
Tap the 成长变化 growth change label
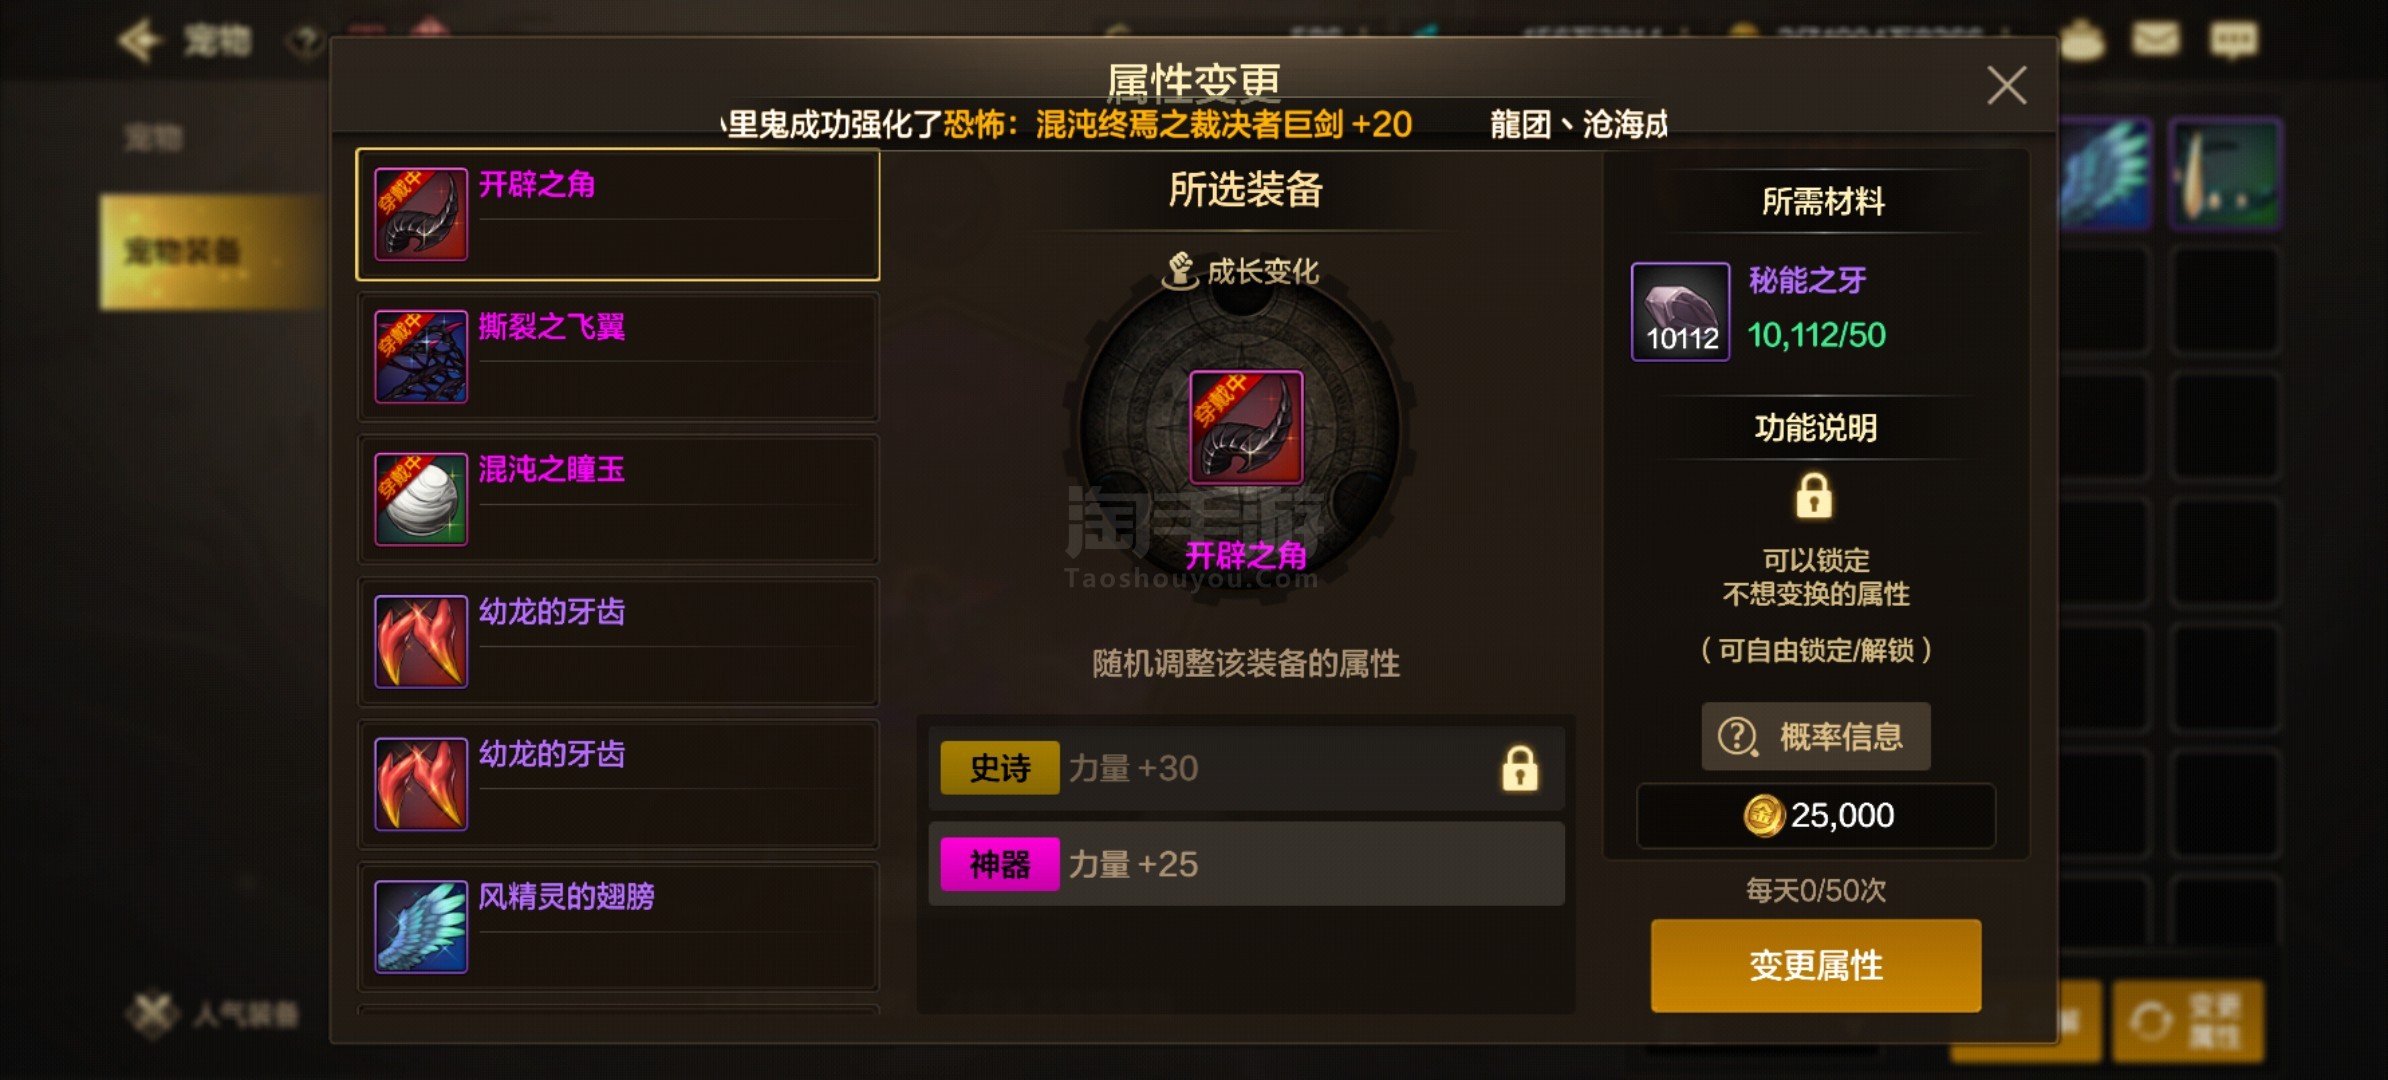1241,271
